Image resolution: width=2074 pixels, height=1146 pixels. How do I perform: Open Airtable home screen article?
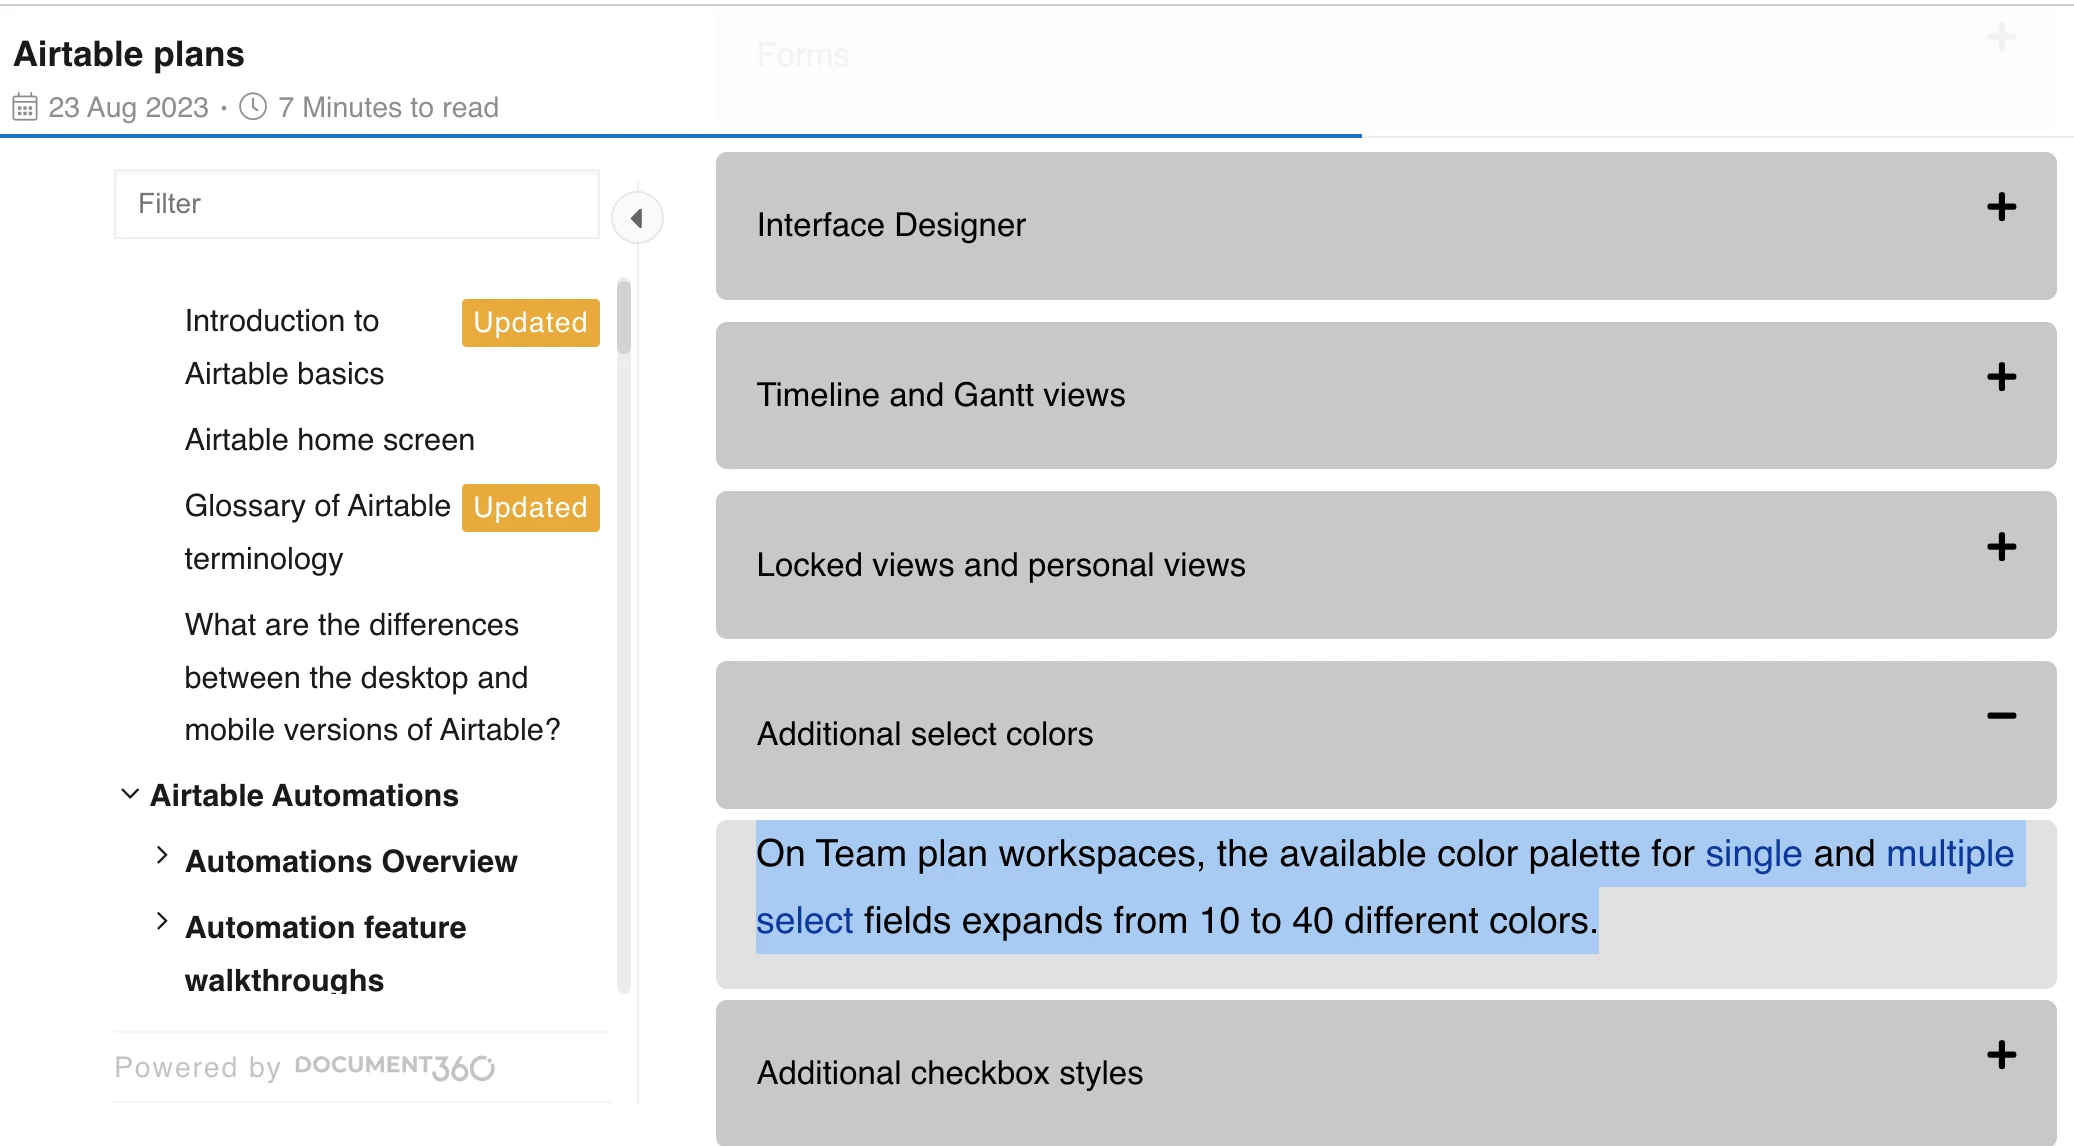pyautogui.click(x=329, y=440)
